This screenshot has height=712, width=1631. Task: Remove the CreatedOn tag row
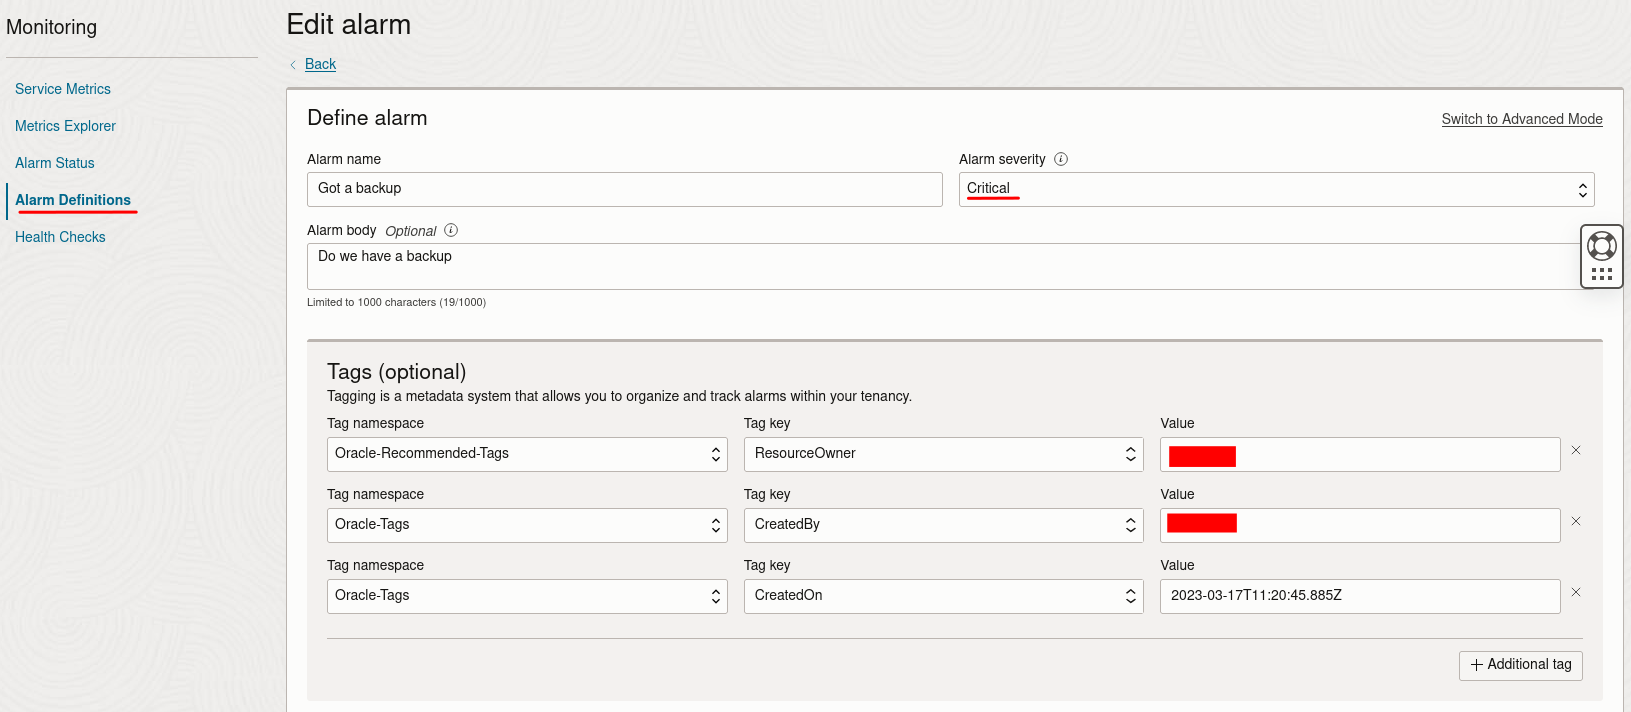tap(1576, 593)
